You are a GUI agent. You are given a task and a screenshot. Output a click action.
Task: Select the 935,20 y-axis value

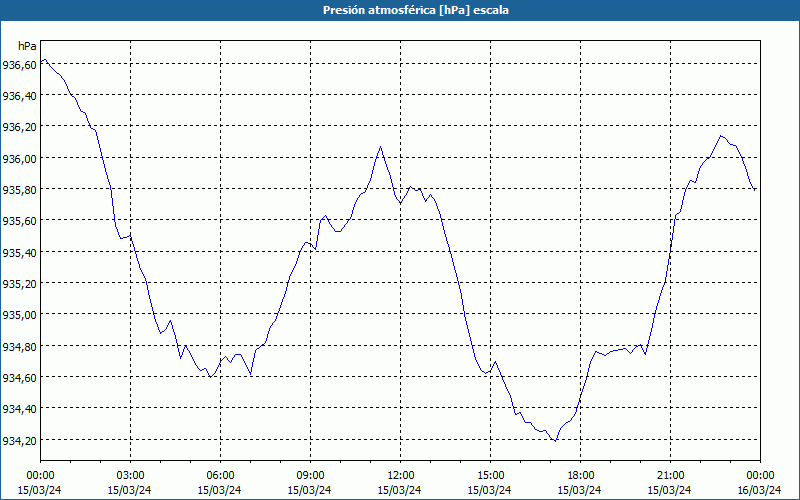pos(19,284)
